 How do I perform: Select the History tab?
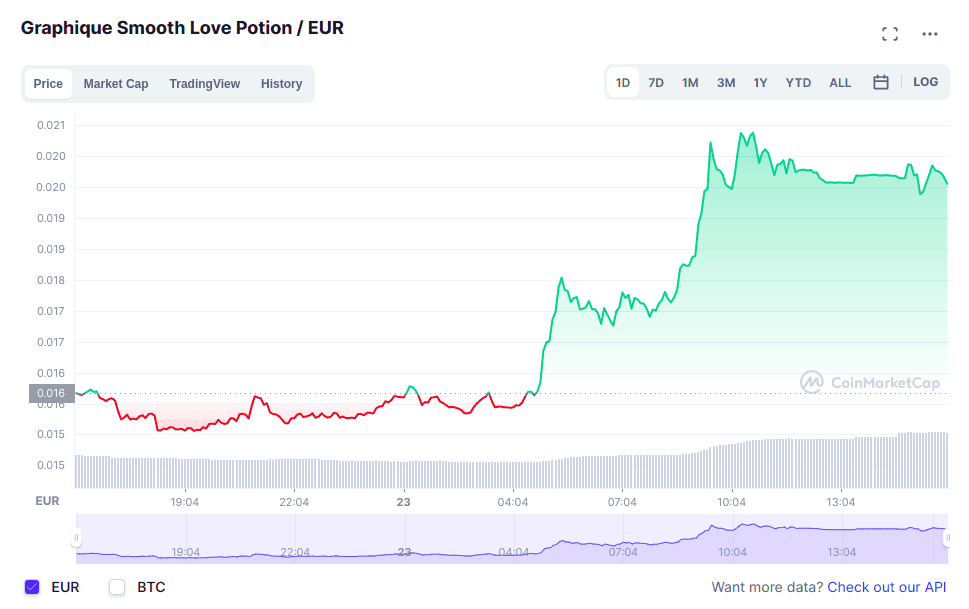[x=281, y=84]
